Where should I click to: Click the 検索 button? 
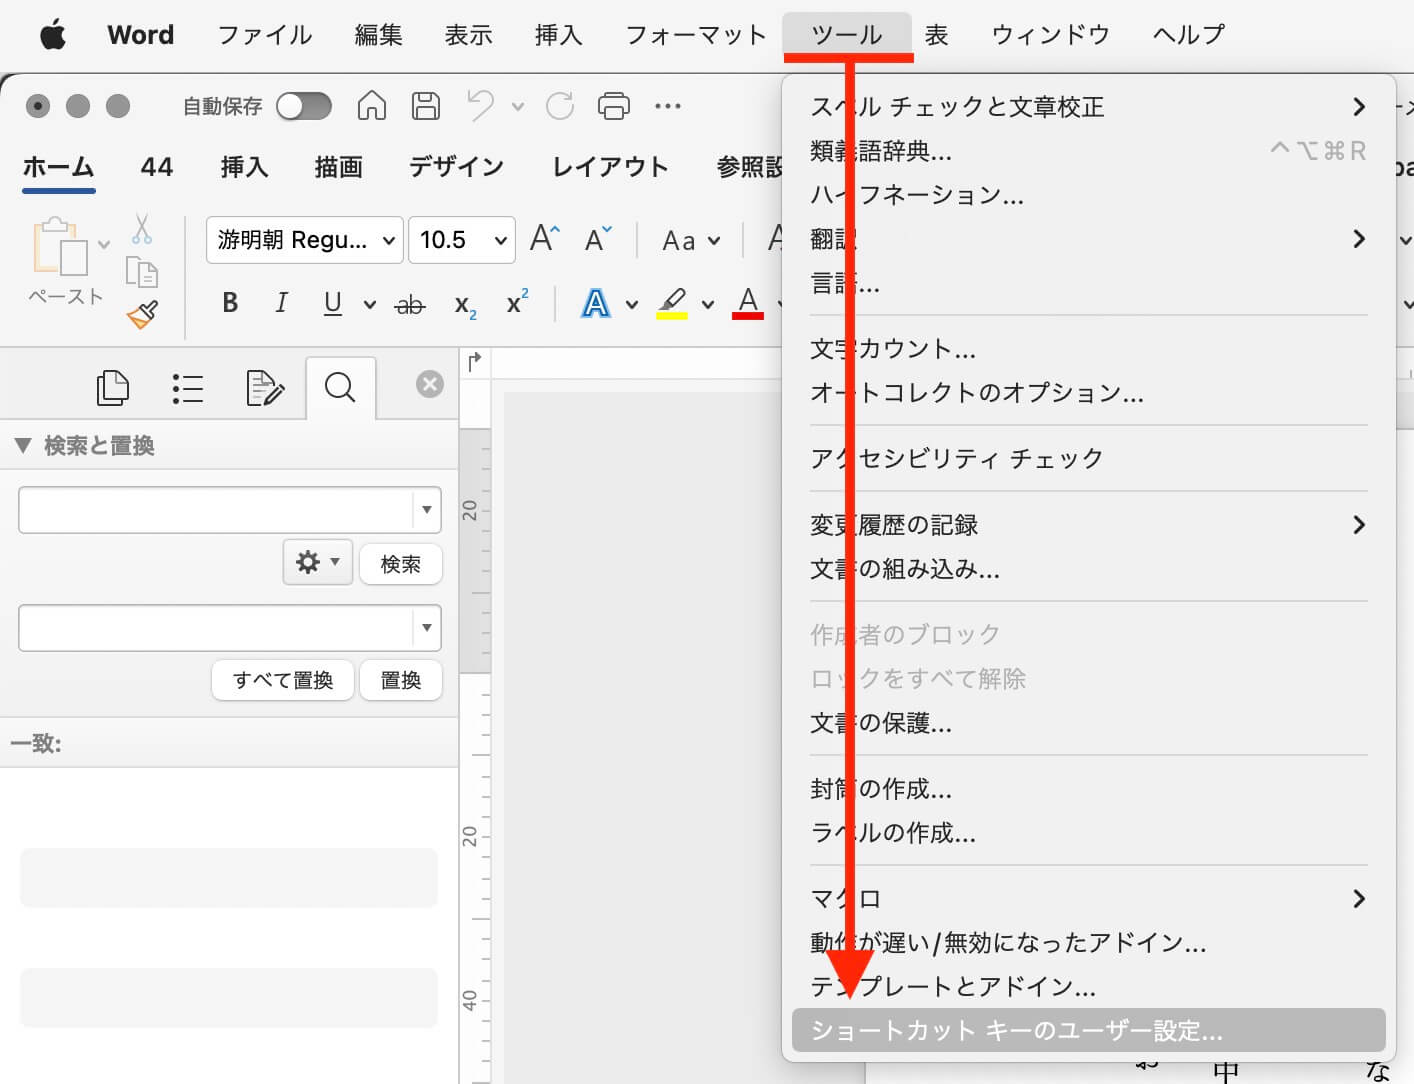400,564
